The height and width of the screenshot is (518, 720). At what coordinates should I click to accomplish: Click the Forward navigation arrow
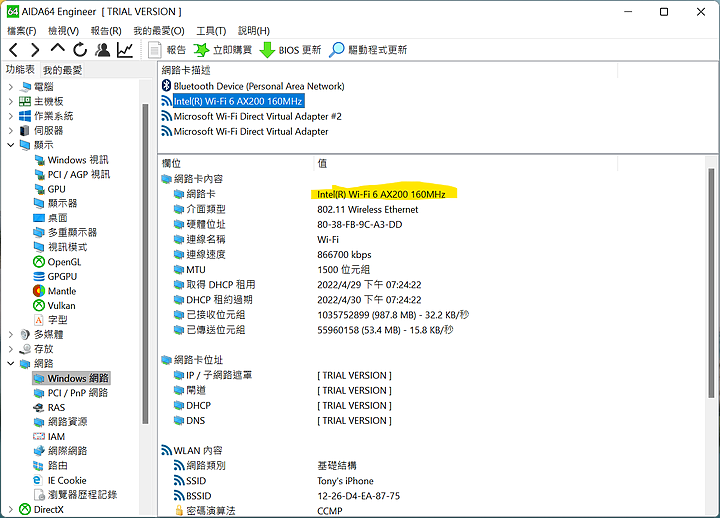[x=35, y=50]
